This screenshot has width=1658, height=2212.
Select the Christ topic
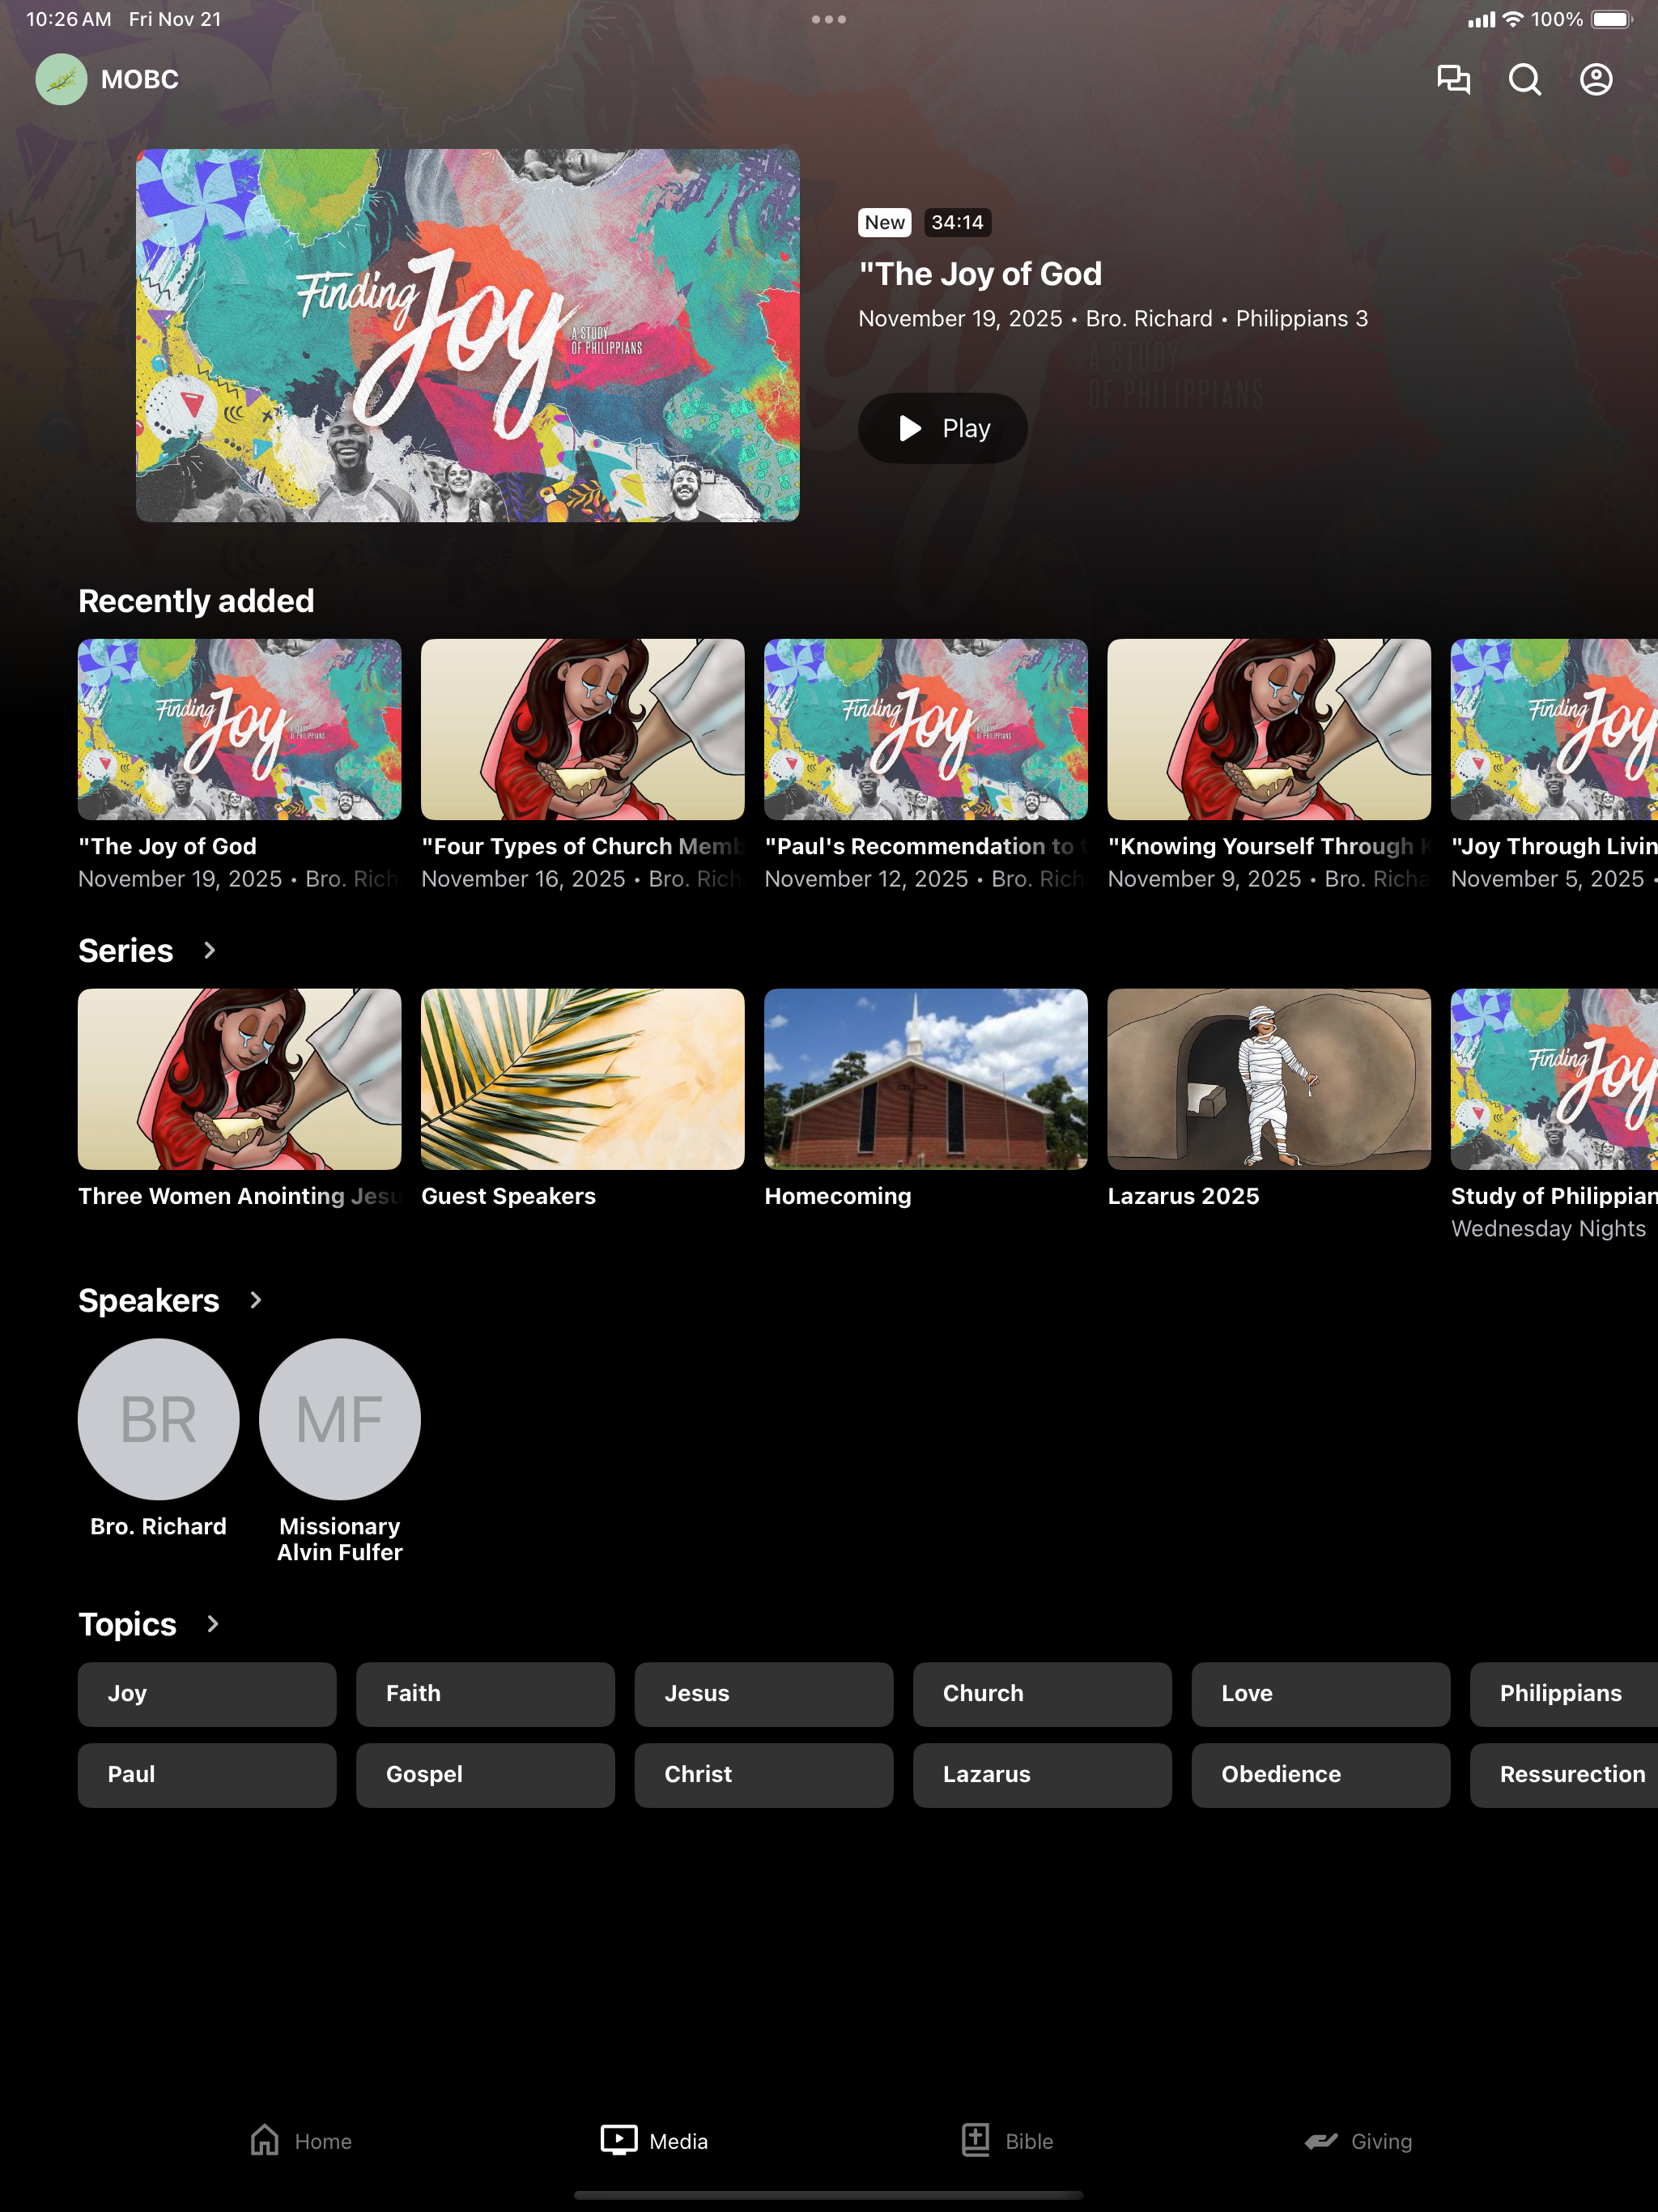[x=764, y=1775]
